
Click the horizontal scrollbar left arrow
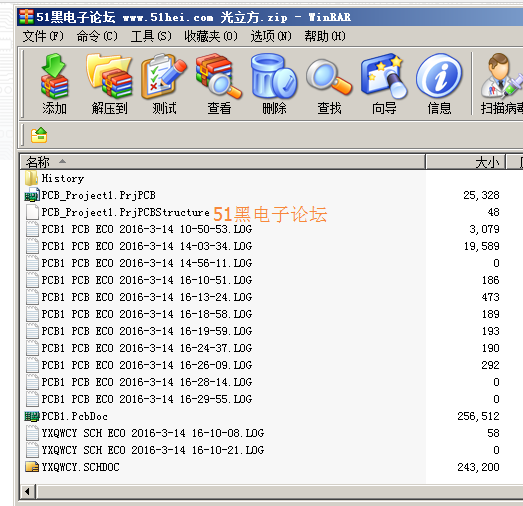pyautogui.click(x=28, y=492)
